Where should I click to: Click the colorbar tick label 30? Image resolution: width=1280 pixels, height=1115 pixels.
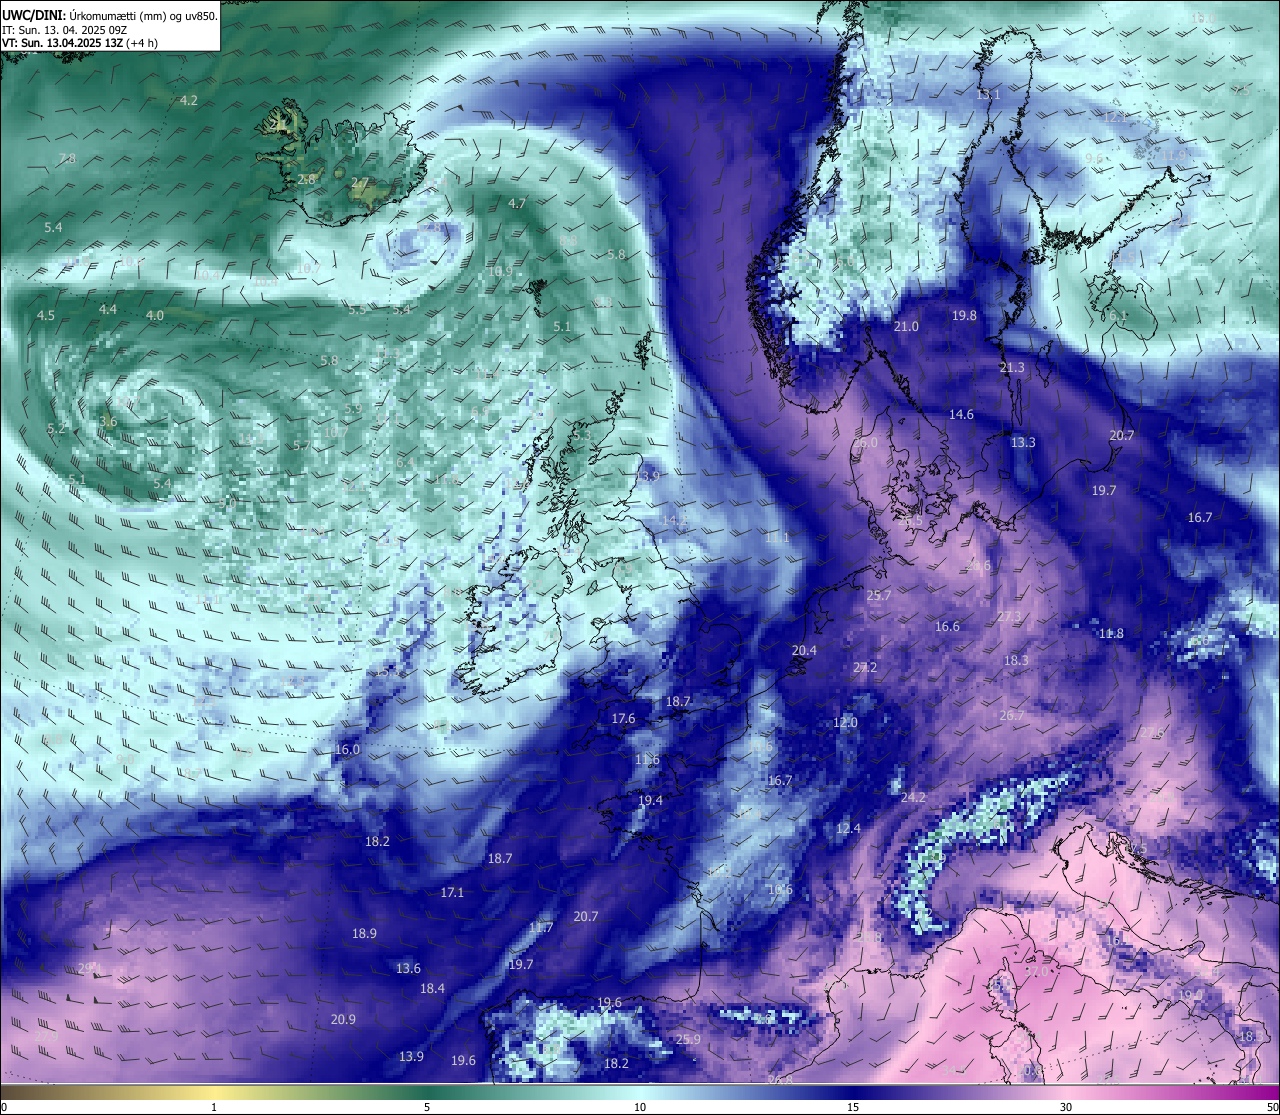(x=1066, y=1107)
